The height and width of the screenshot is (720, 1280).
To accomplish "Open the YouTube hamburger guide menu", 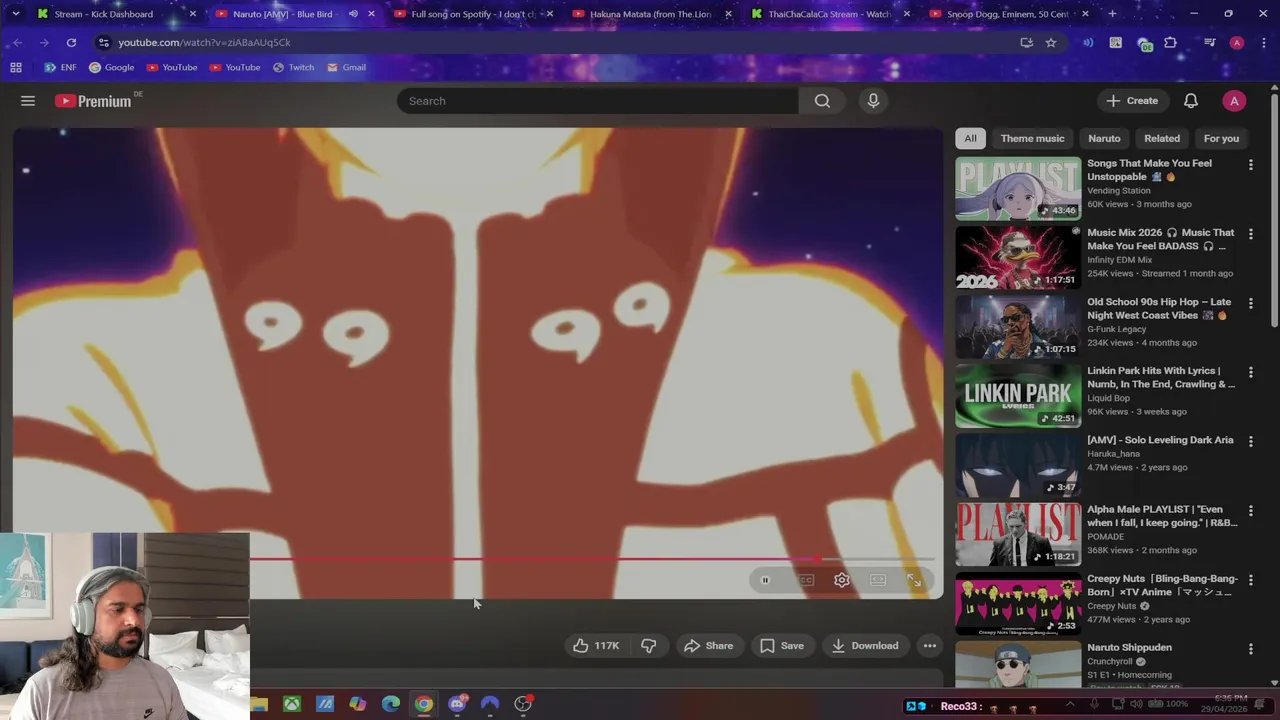I will tap(28, 101).
